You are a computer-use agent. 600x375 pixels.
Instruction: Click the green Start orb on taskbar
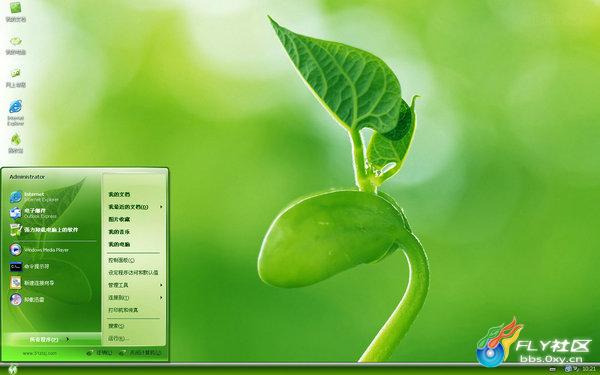coord(13,369)
